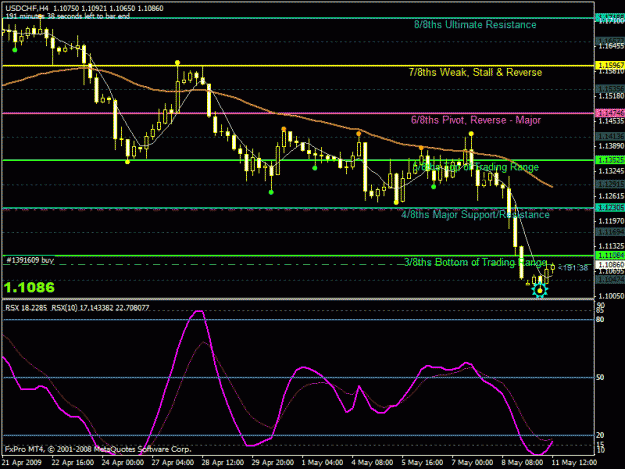Click the 1.10050 price scale value
The width and height of the screenshot is (625, 469).
[x=611, y=296]
